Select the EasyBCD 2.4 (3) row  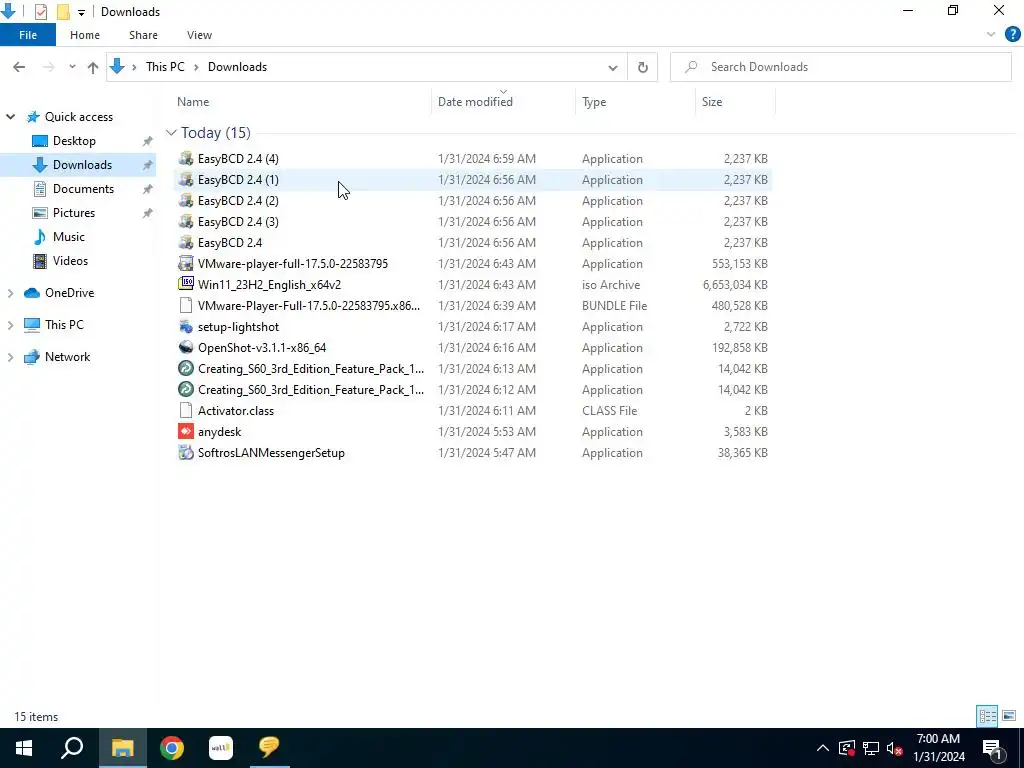click(x=473, y=221)
